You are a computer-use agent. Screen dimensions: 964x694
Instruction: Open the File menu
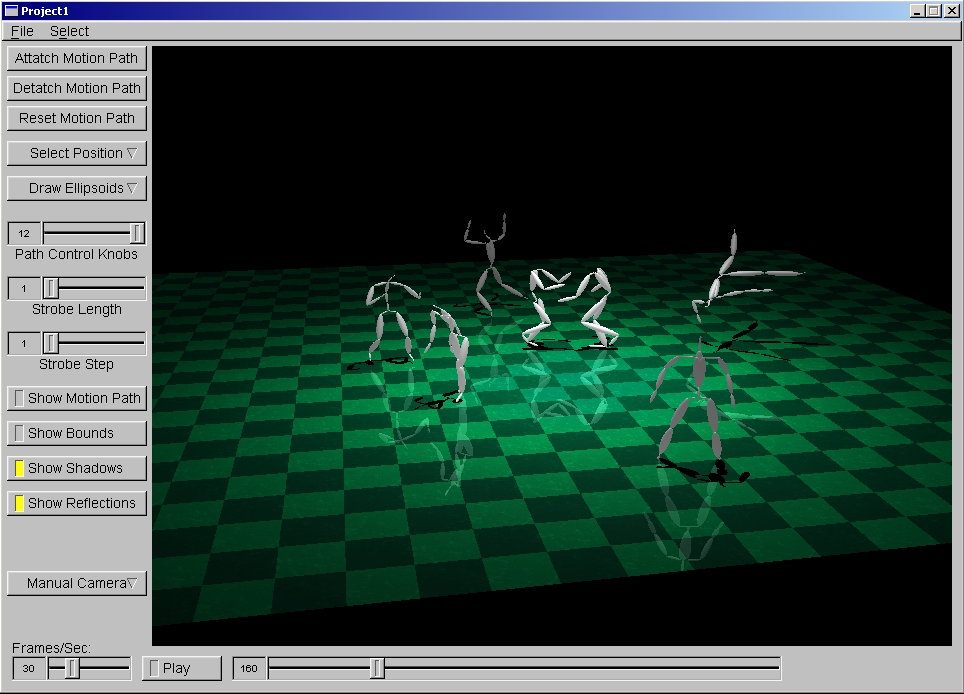coord(21,31)
